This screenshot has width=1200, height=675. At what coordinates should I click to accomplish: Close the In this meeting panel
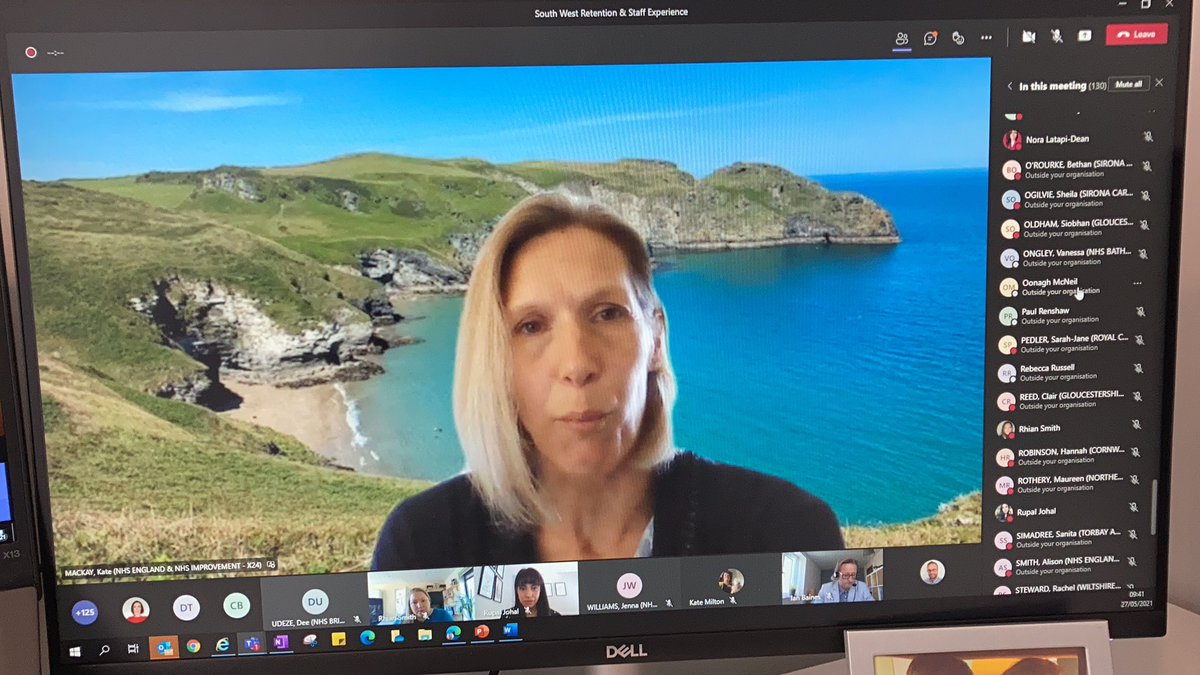pyautogui.click(x=1159, y=83)
